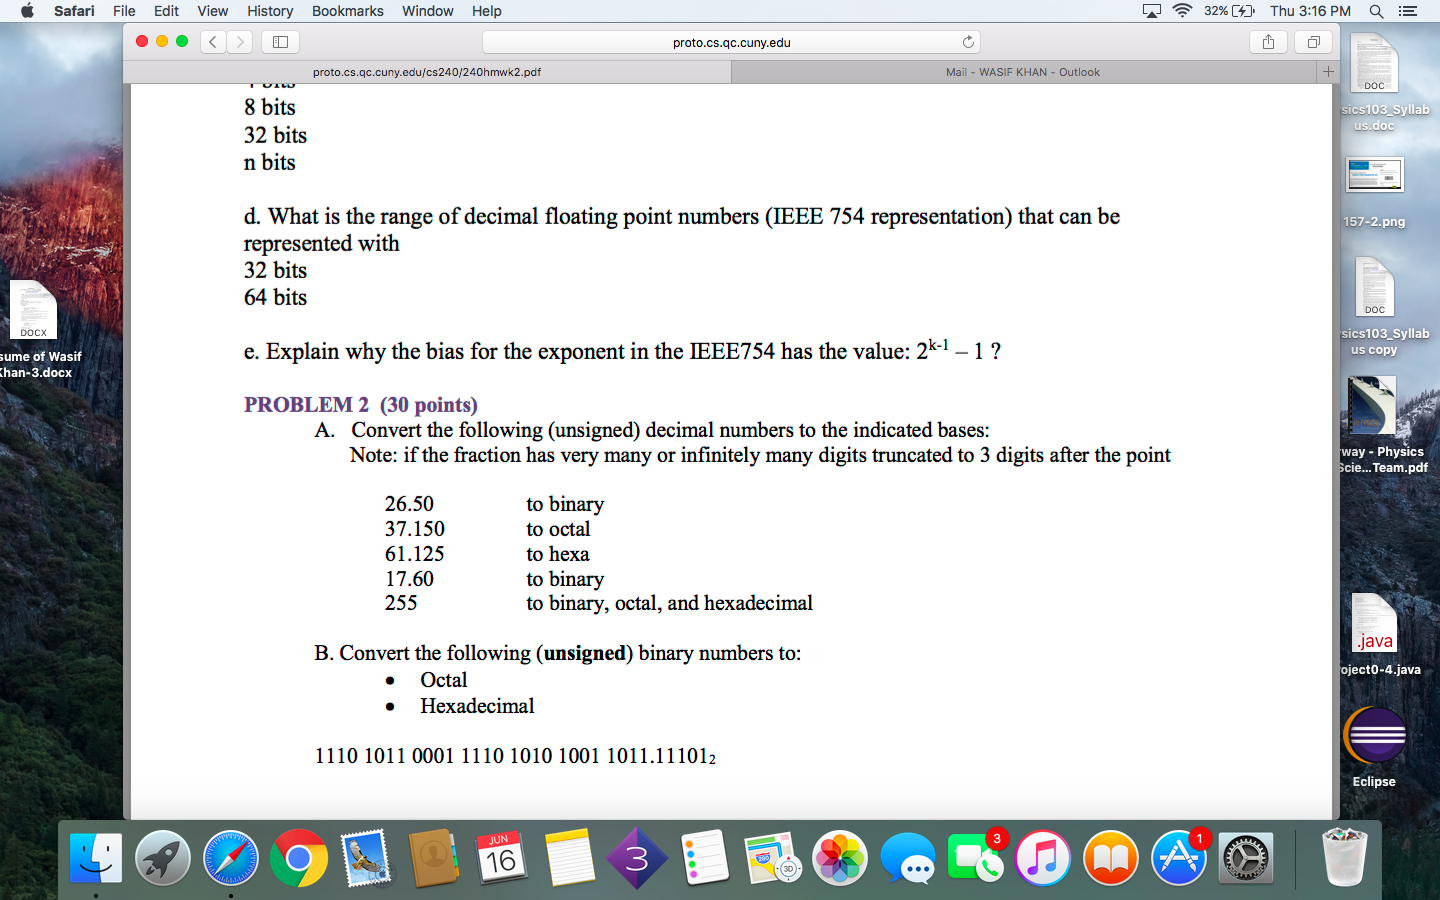The height and width of the screenshot is (900, 1440).
Task: Open the Messages app
Action: [x=908, y=858]
